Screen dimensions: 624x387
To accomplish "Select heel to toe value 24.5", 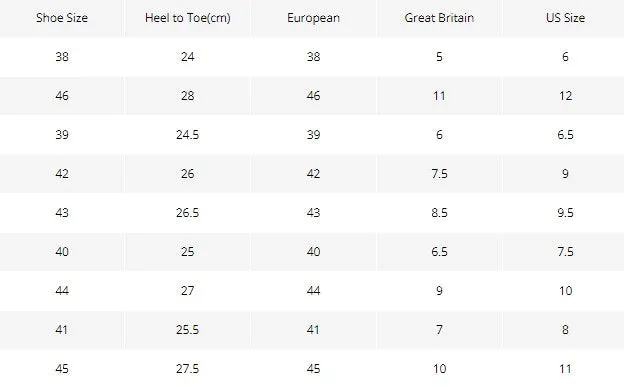I will [187, 135].
